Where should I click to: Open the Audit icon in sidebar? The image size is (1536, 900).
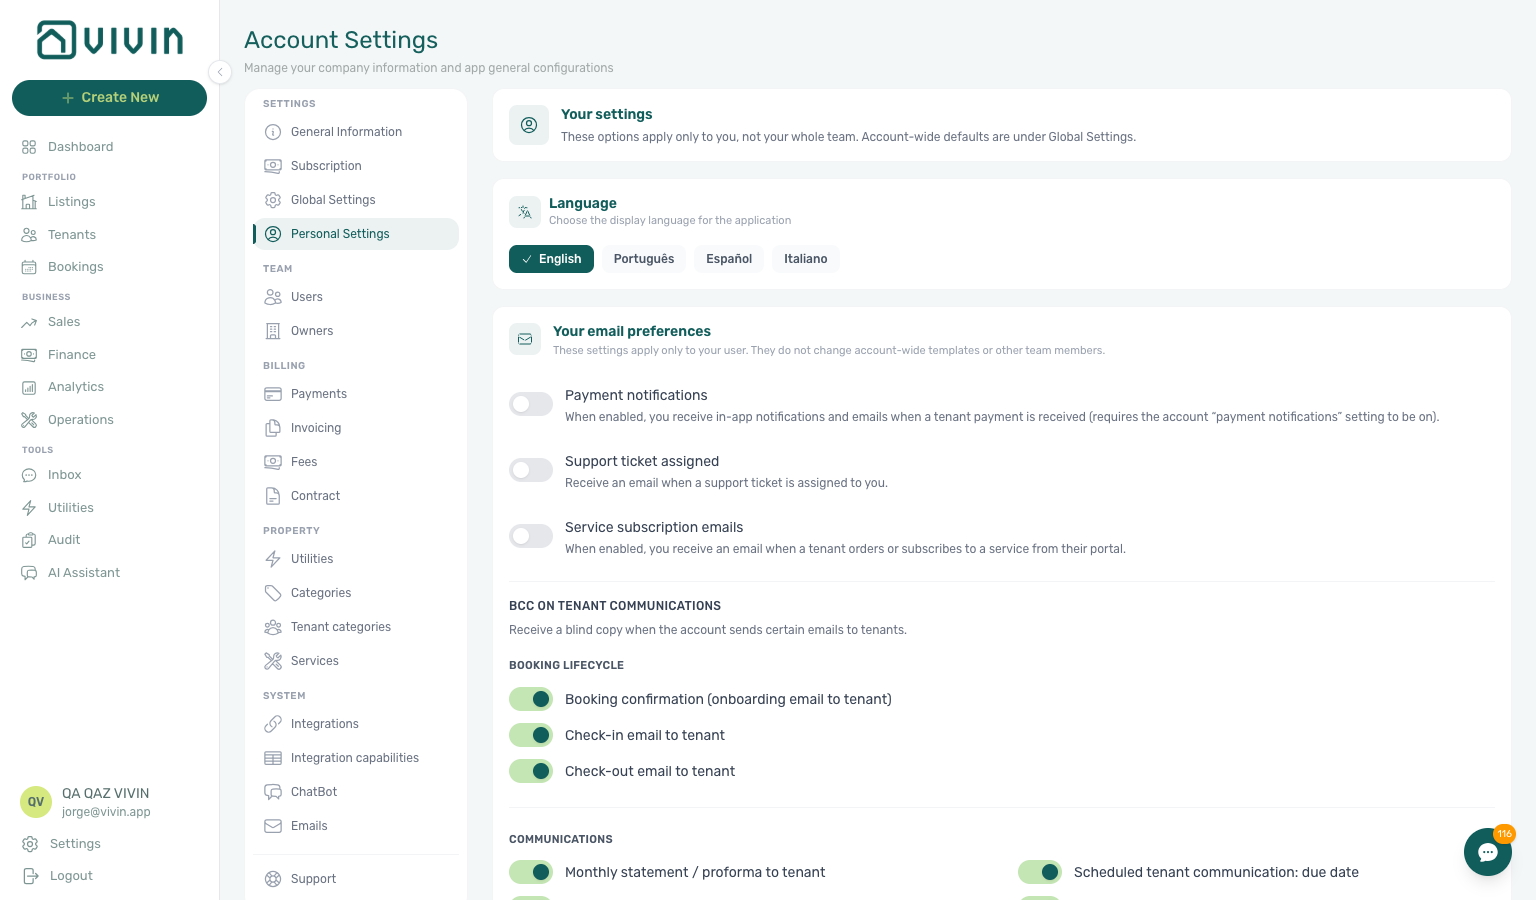pyautogui.click(x=29, y=540)
